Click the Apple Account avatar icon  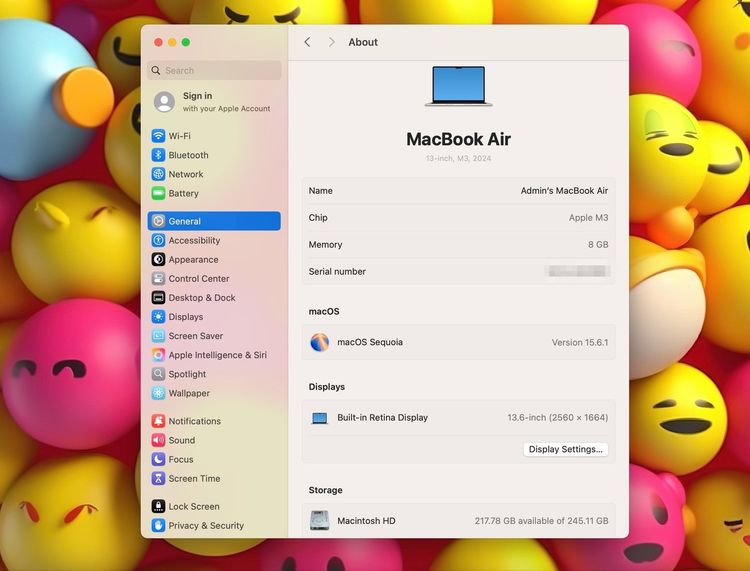point(164,102)
